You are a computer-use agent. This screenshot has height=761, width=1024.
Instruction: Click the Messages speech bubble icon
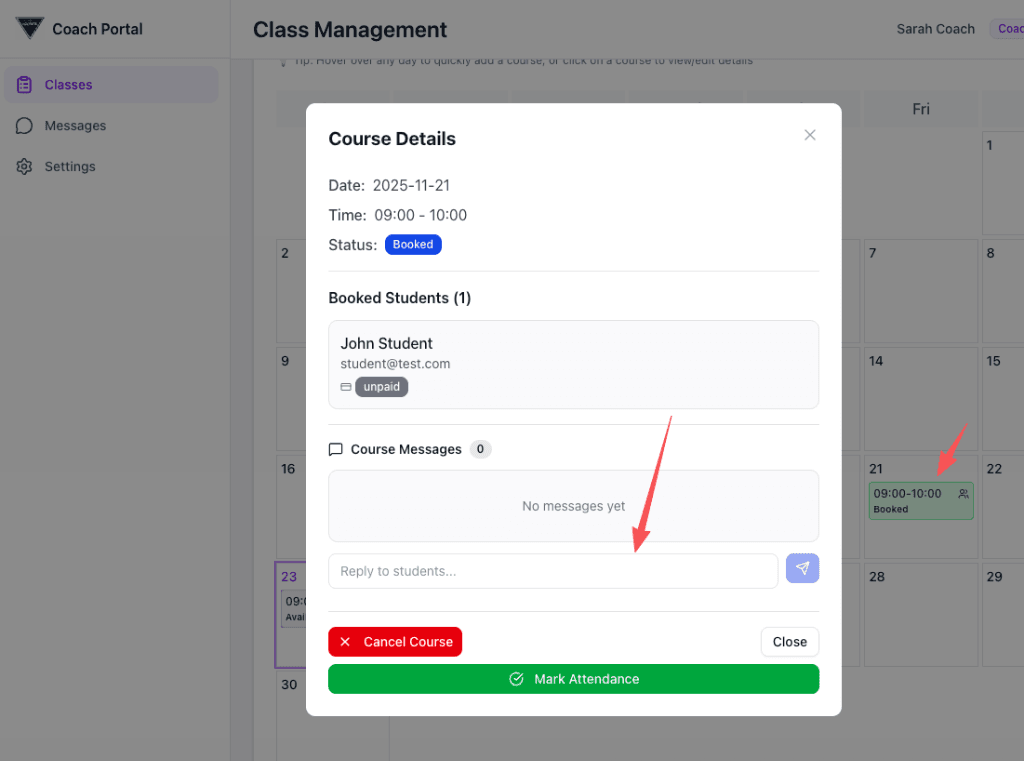tap(25, 126)
